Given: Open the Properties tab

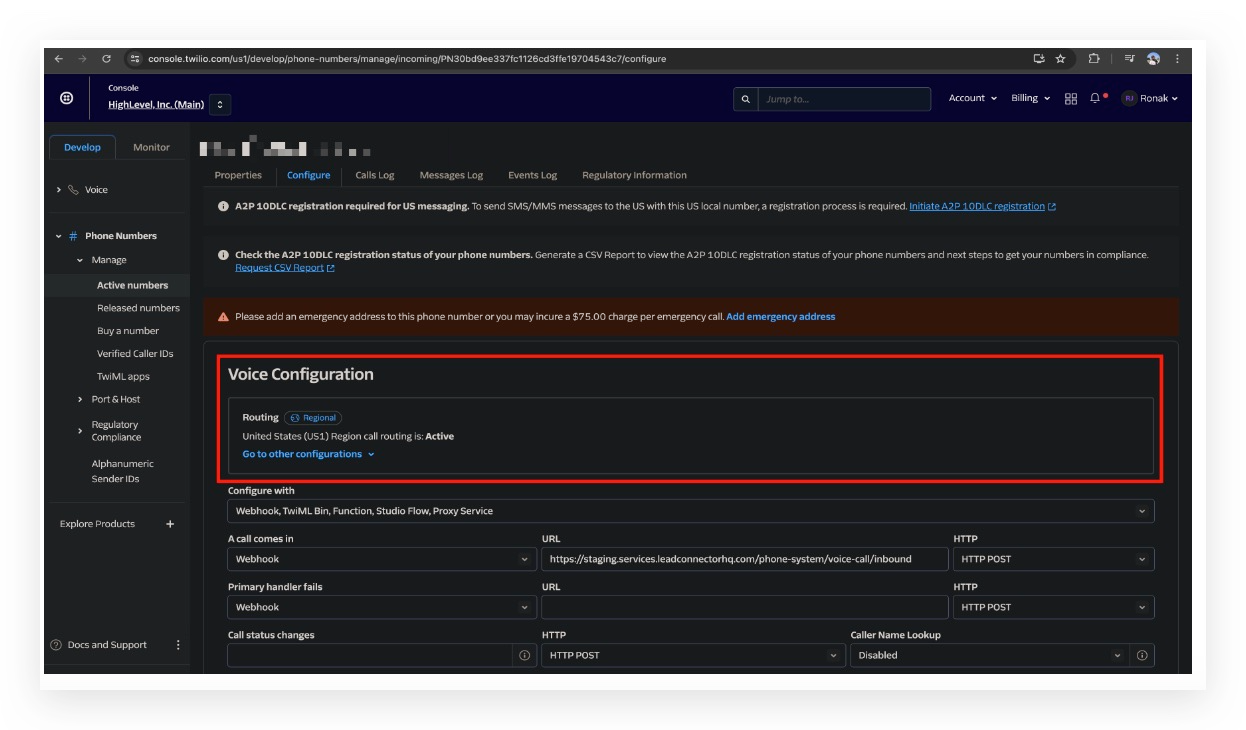Looking at the screenshot, I should tap(238, 175).
